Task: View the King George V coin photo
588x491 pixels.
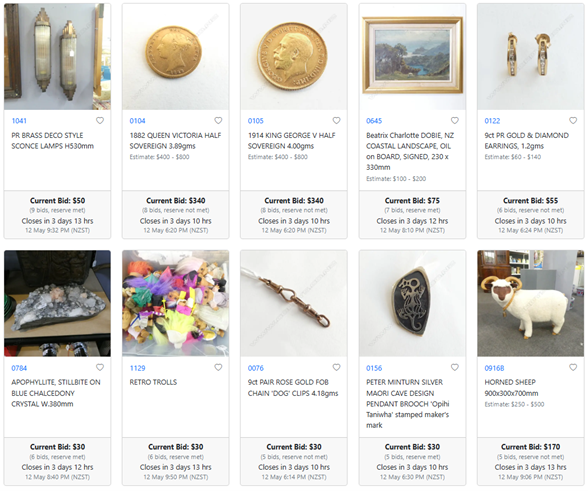Action: 294,57
